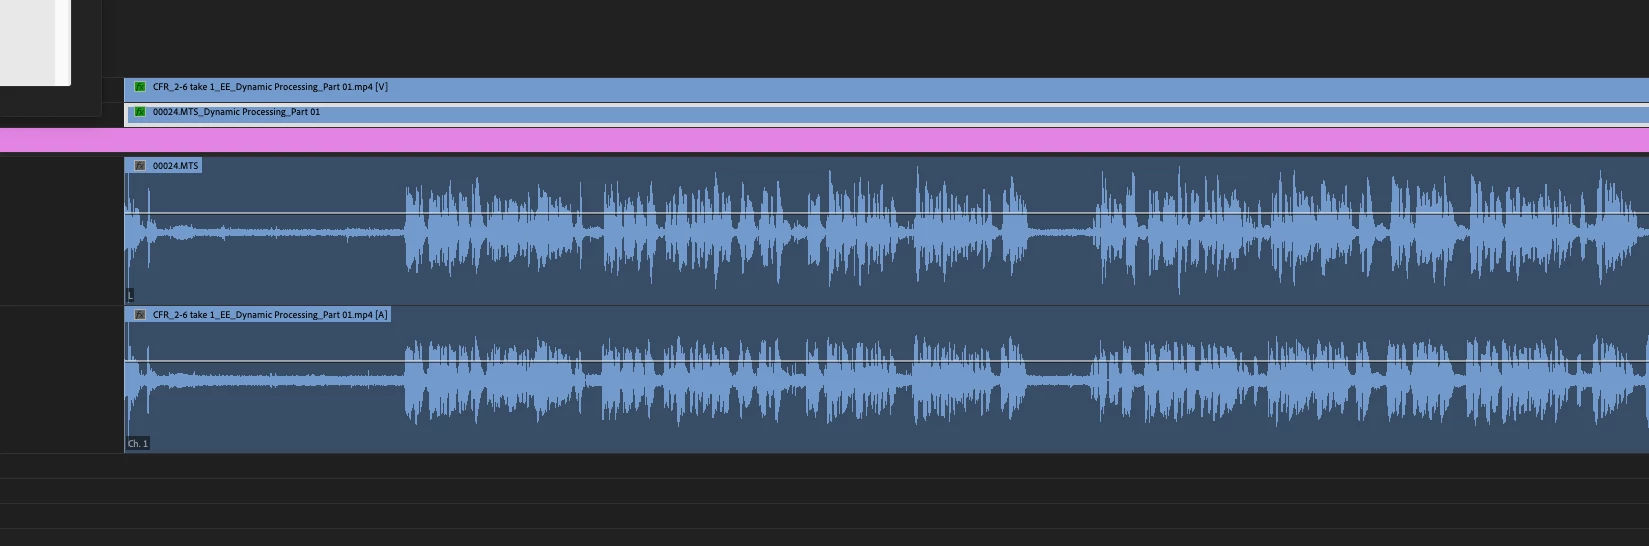Click the L channel indicator on 00024.MTS
This screenshot has width=1649, height=546.
(x=130, y=295)
